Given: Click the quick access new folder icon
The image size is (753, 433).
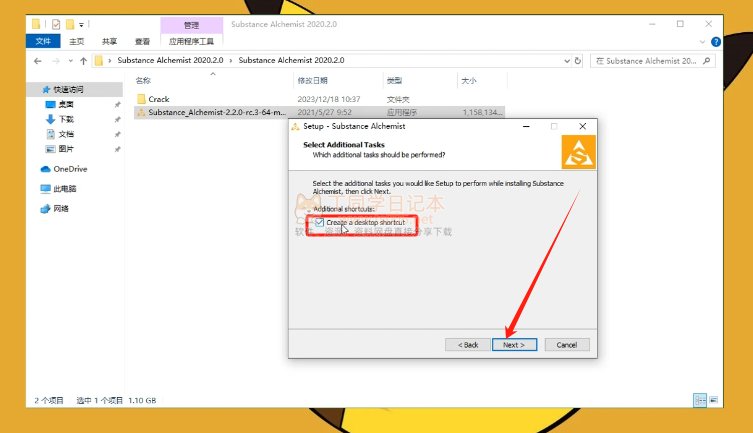Looking at the screenshot, I should pos(70,24).
